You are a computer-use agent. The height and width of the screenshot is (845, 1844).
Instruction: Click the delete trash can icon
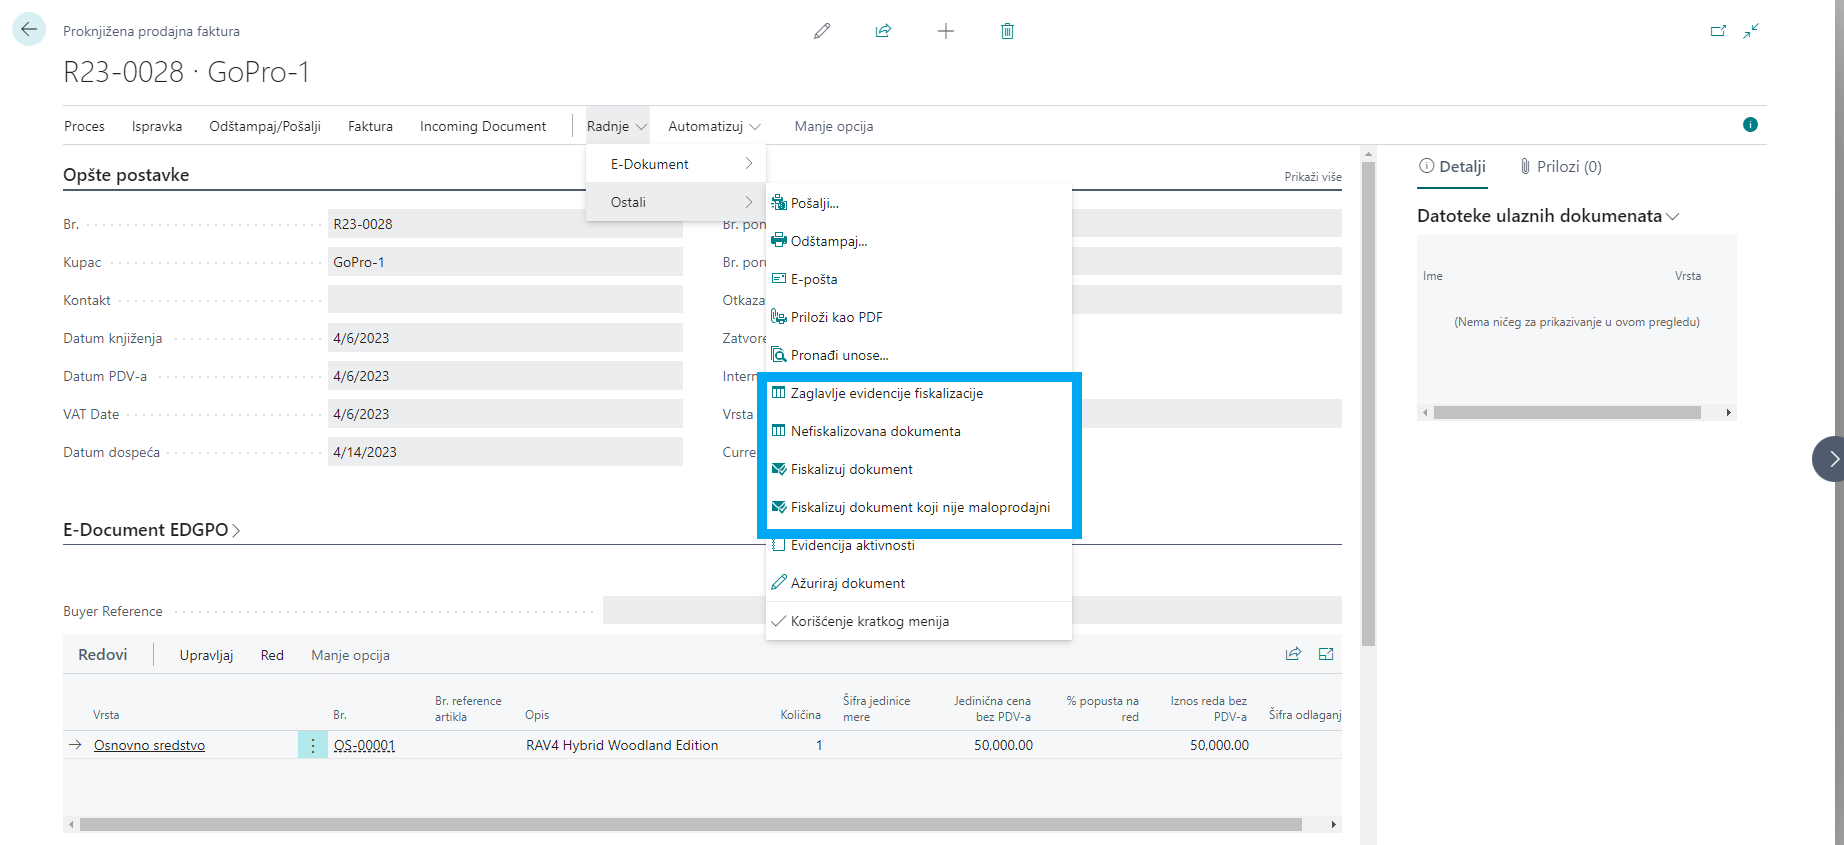pyautogui.click(x=1007, y=31)
